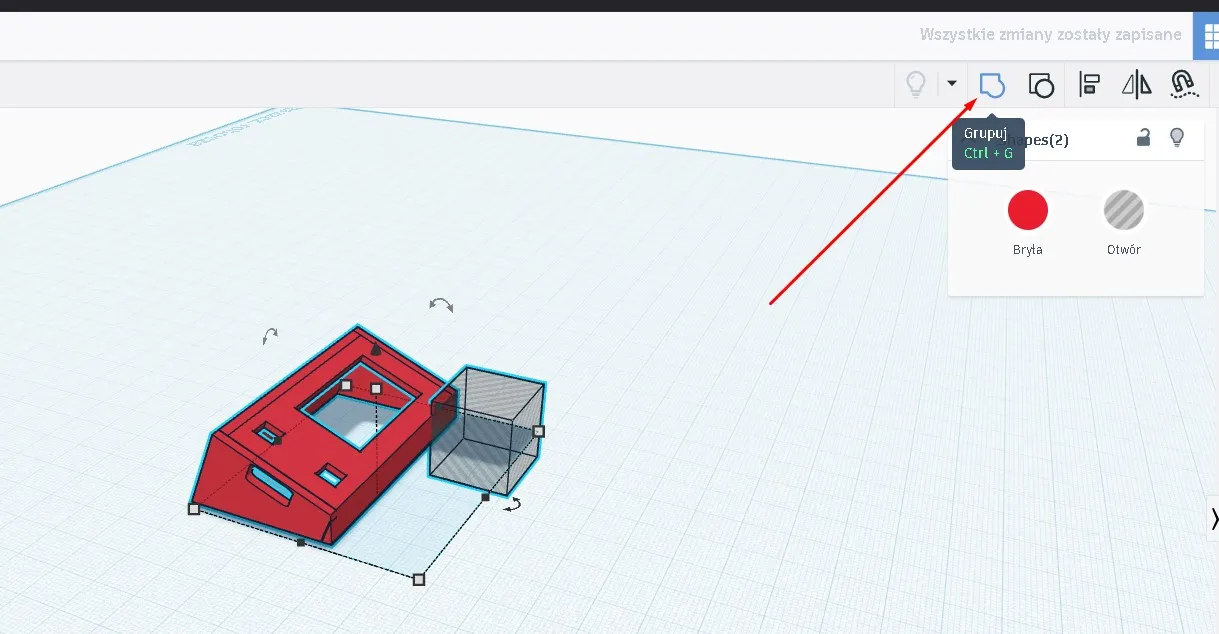Click the corner resize handle at the bottom of the selection

(419, 579)
